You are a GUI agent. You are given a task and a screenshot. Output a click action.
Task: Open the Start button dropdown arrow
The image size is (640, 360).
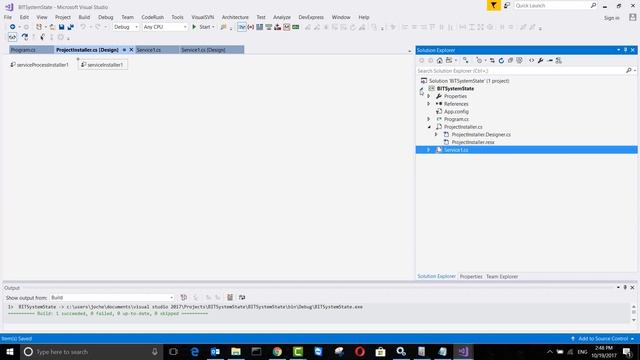(x=213, y=27)
